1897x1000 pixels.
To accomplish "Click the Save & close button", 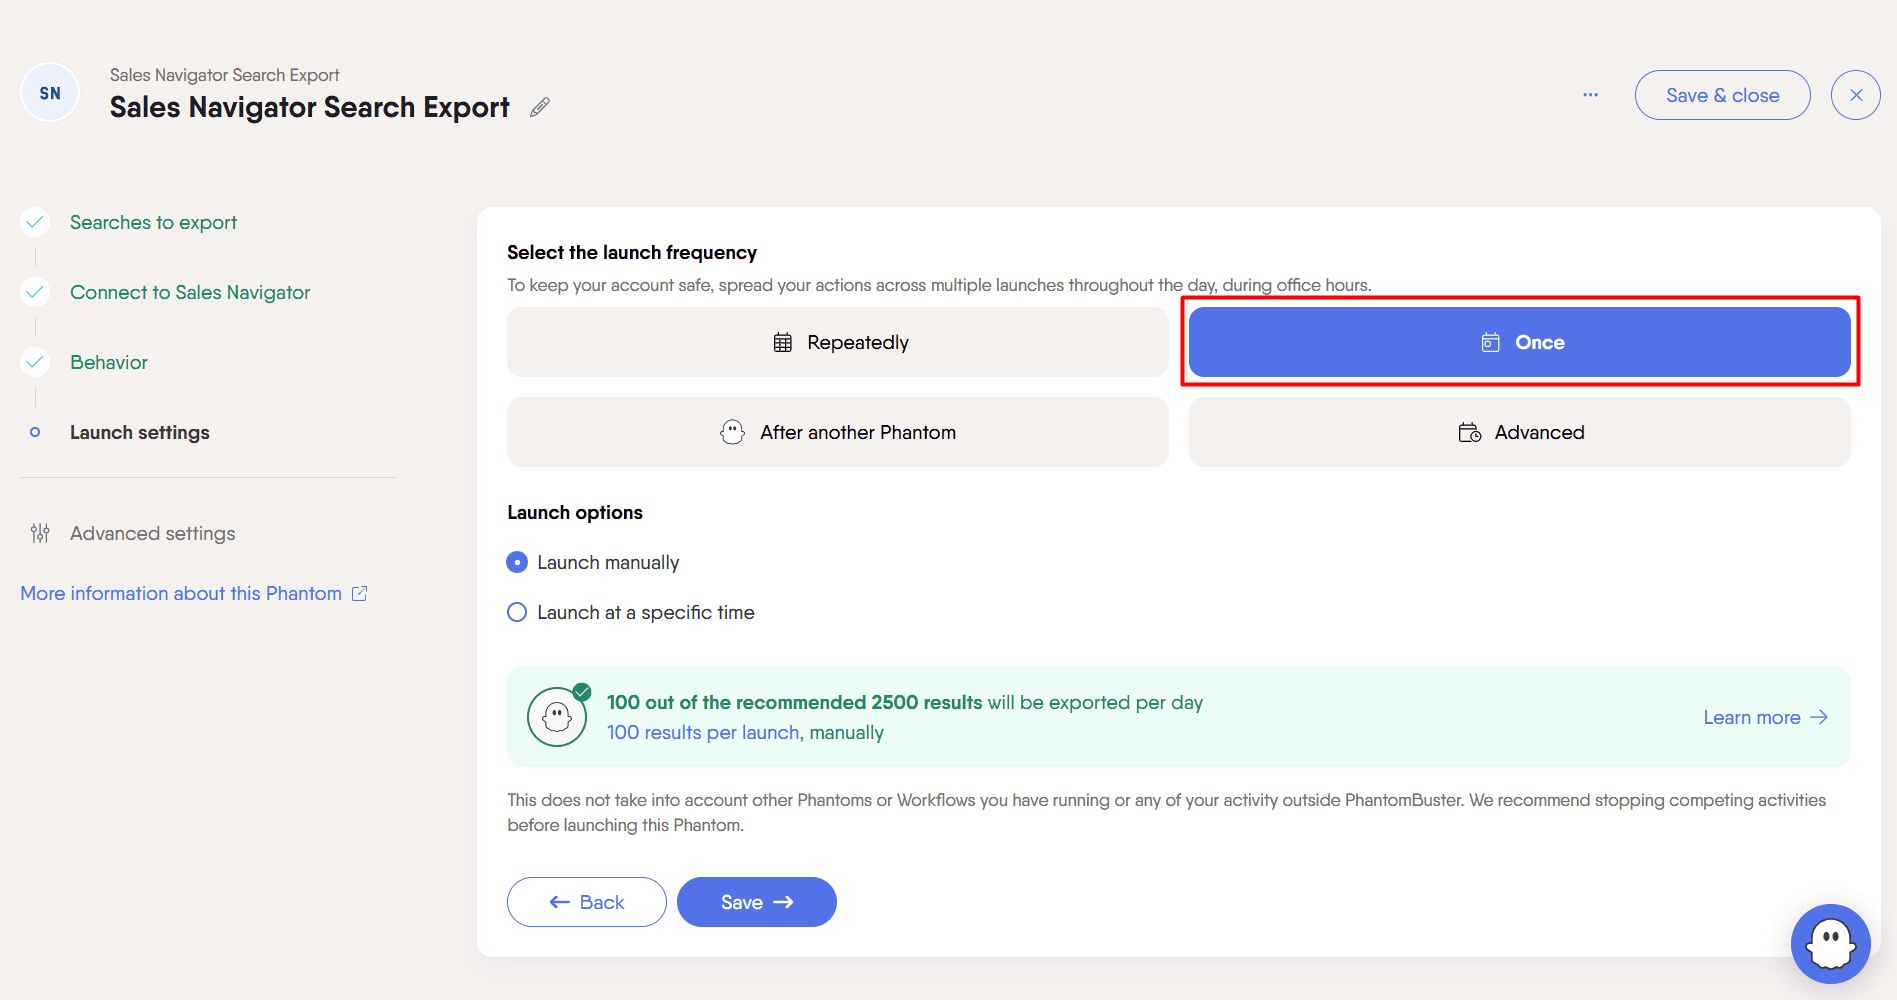I will 1722,95.
